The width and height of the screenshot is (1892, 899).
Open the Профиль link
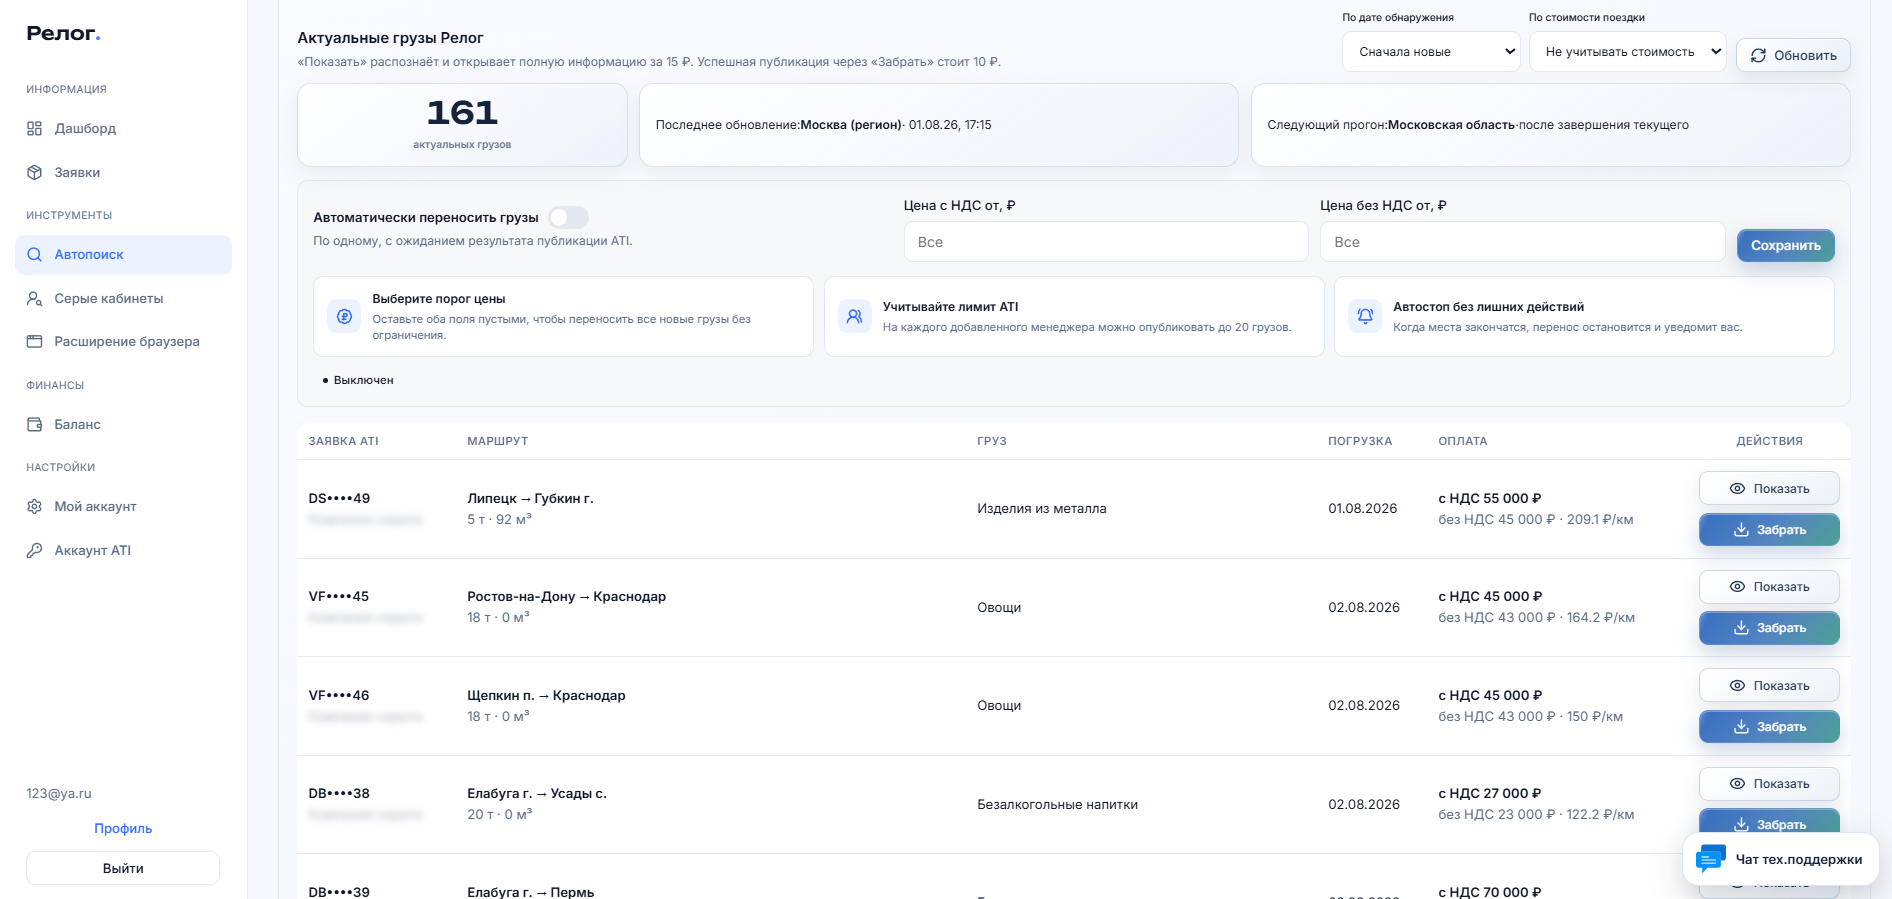pyautogui.click(x=123, y=829)
